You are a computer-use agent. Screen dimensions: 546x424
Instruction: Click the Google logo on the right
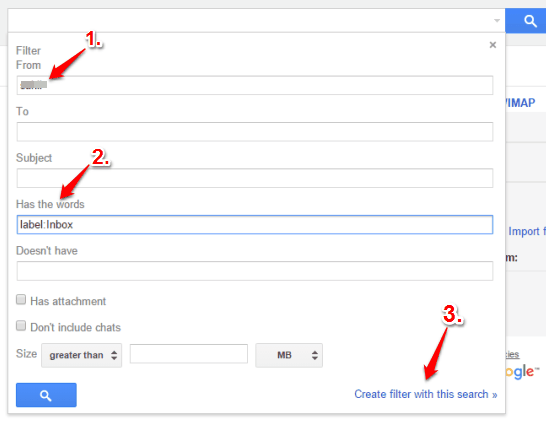[522, 372]
